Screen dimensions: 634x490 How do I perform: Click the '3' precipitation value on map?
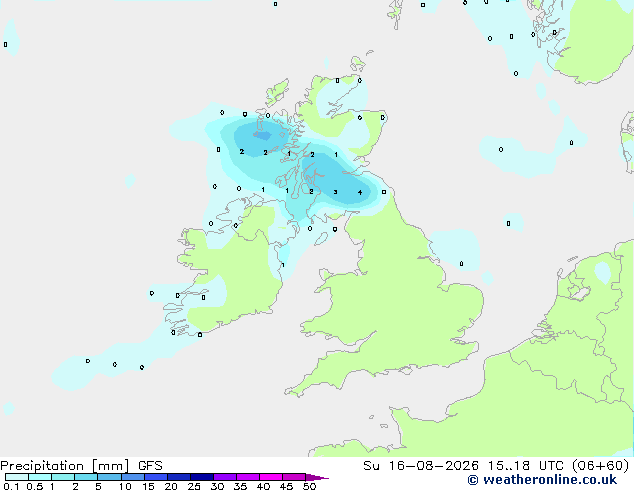335,192
